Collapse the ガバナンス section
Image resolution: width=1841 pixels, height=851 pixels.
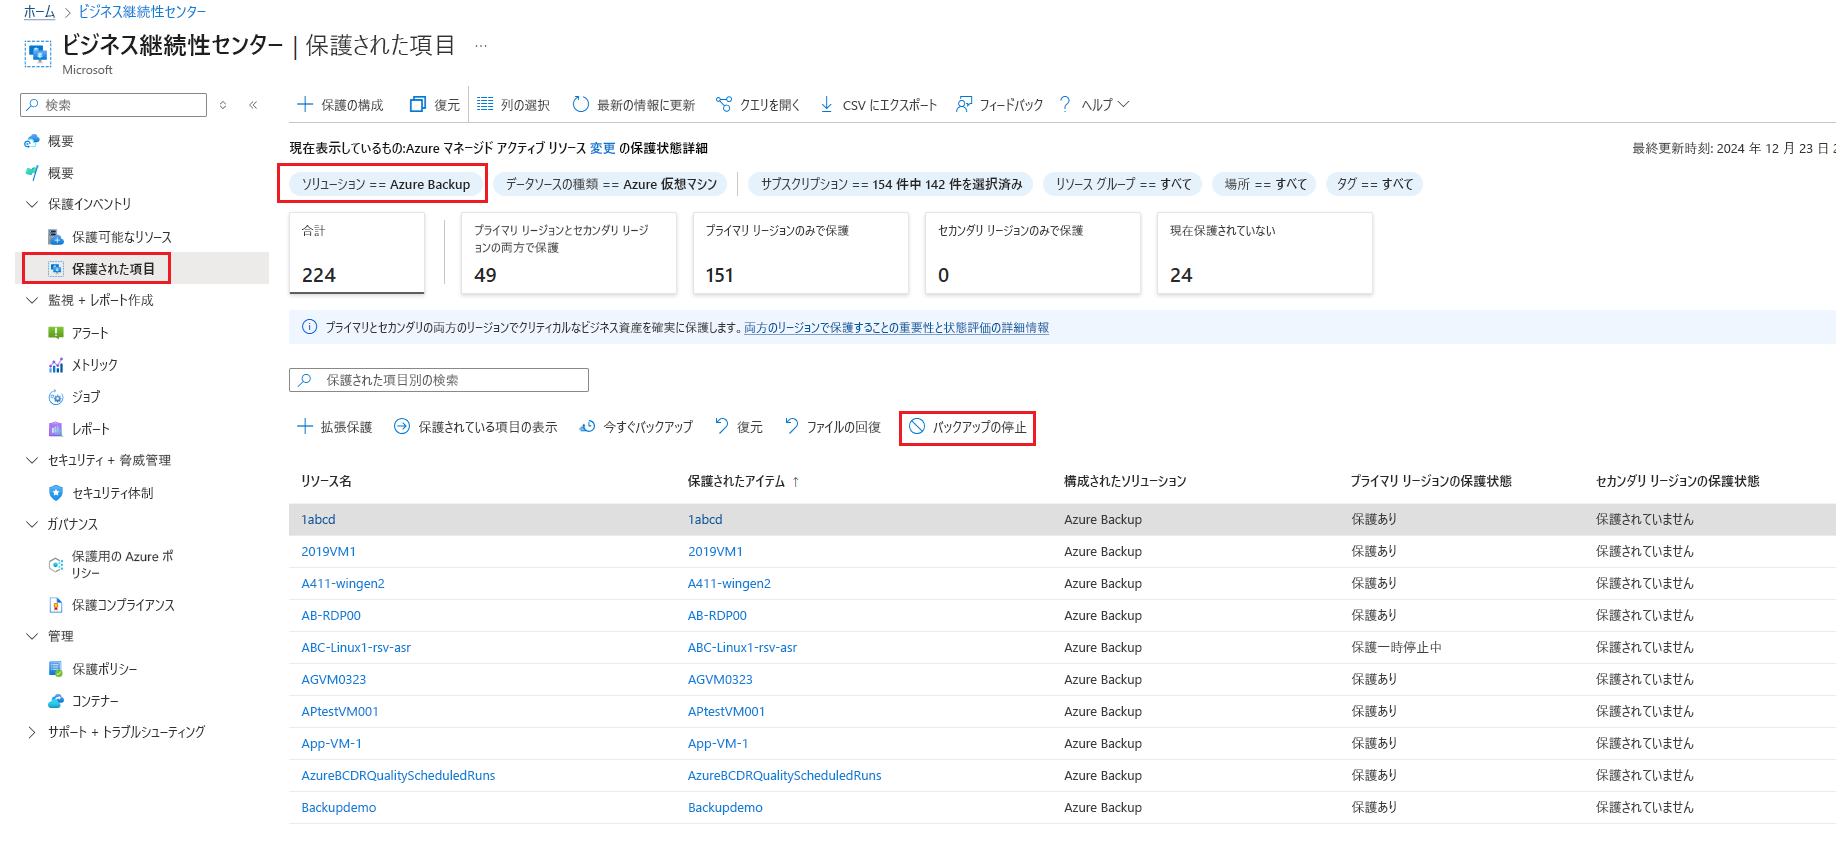coord(32,524)
